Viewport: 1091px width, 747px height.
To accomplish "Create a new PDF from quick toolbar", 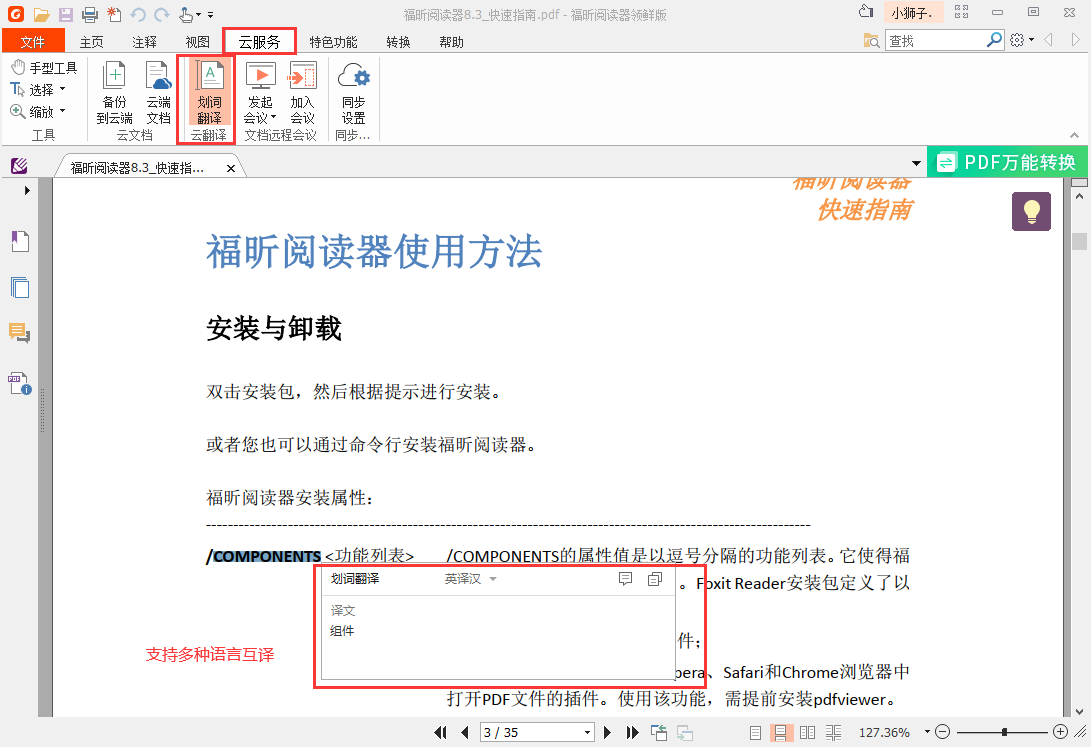I will coord(114,14).
